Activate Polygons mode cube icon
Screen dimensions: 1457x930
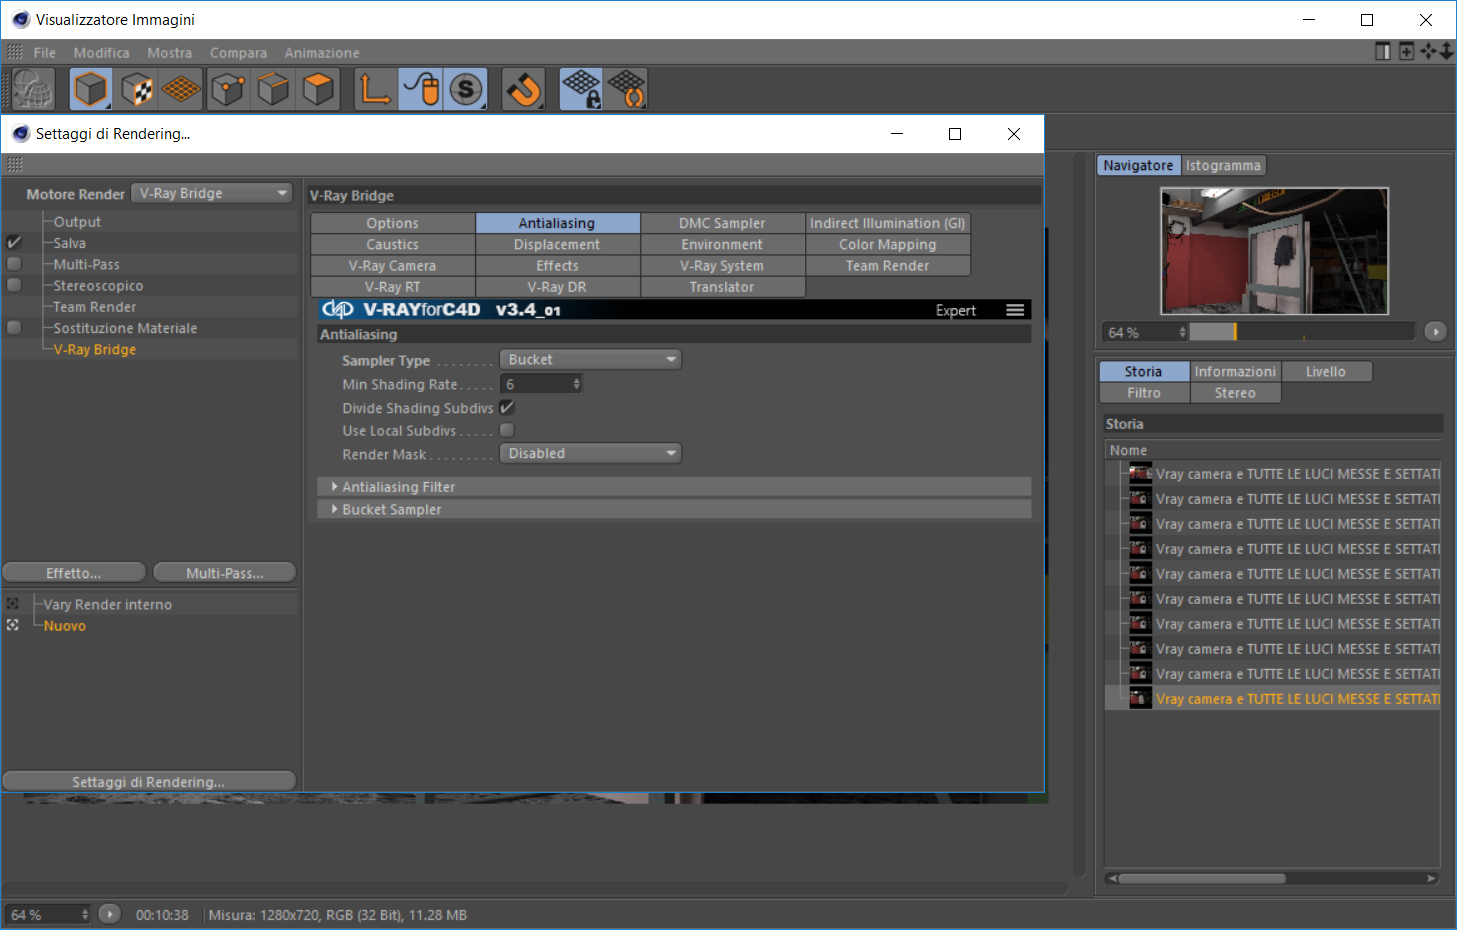[x=318, y=89]
